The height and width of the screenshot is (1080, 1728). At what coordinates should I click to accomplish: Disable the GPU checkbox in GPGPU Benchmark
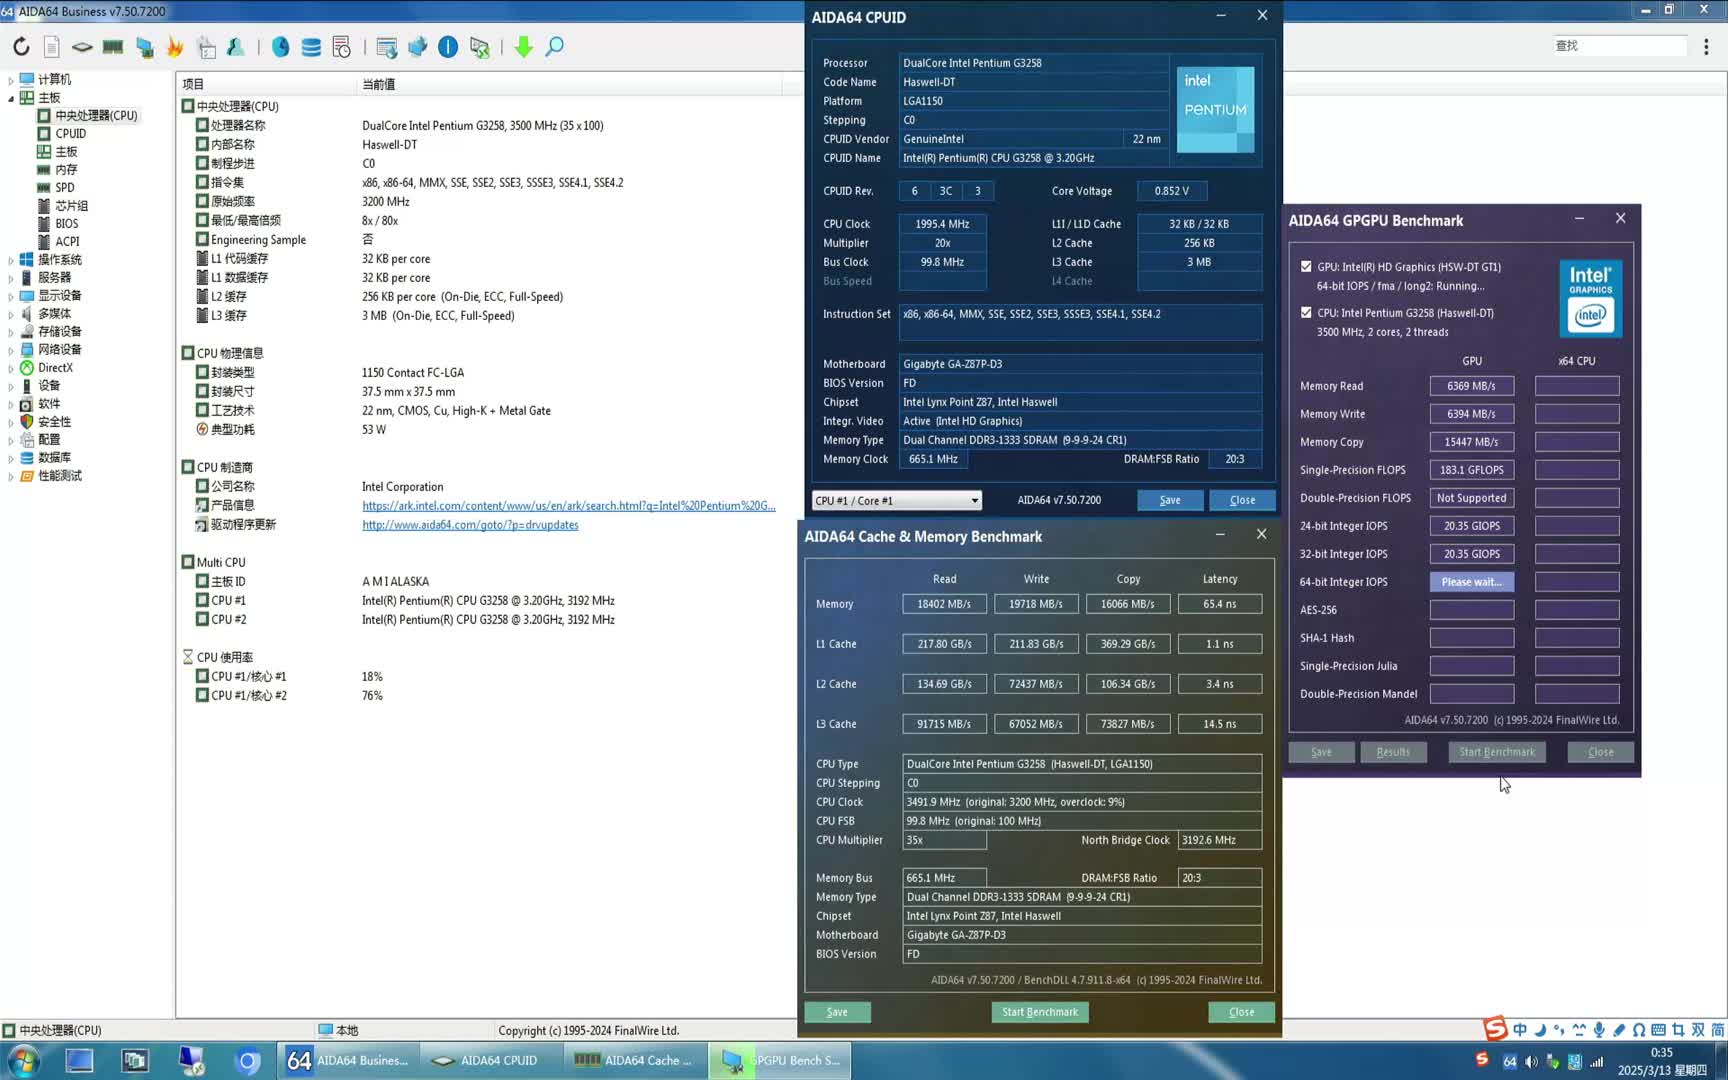pos(1306,267)
